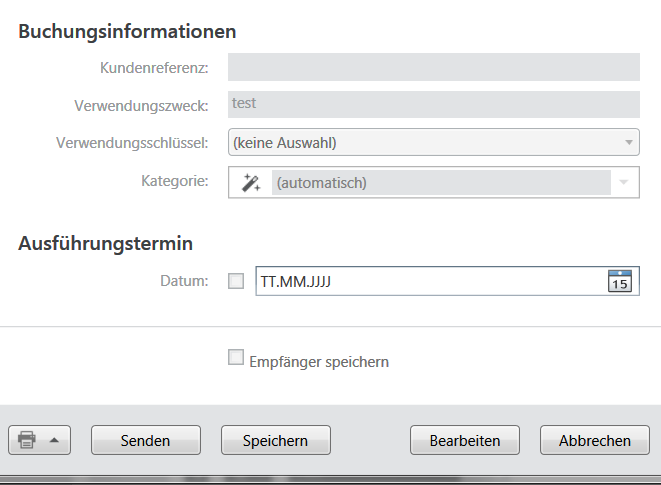Screen dimensions: 661x485
Task: Tick the Empfänger speichern checkbox
Action: (x=236, y=358)
